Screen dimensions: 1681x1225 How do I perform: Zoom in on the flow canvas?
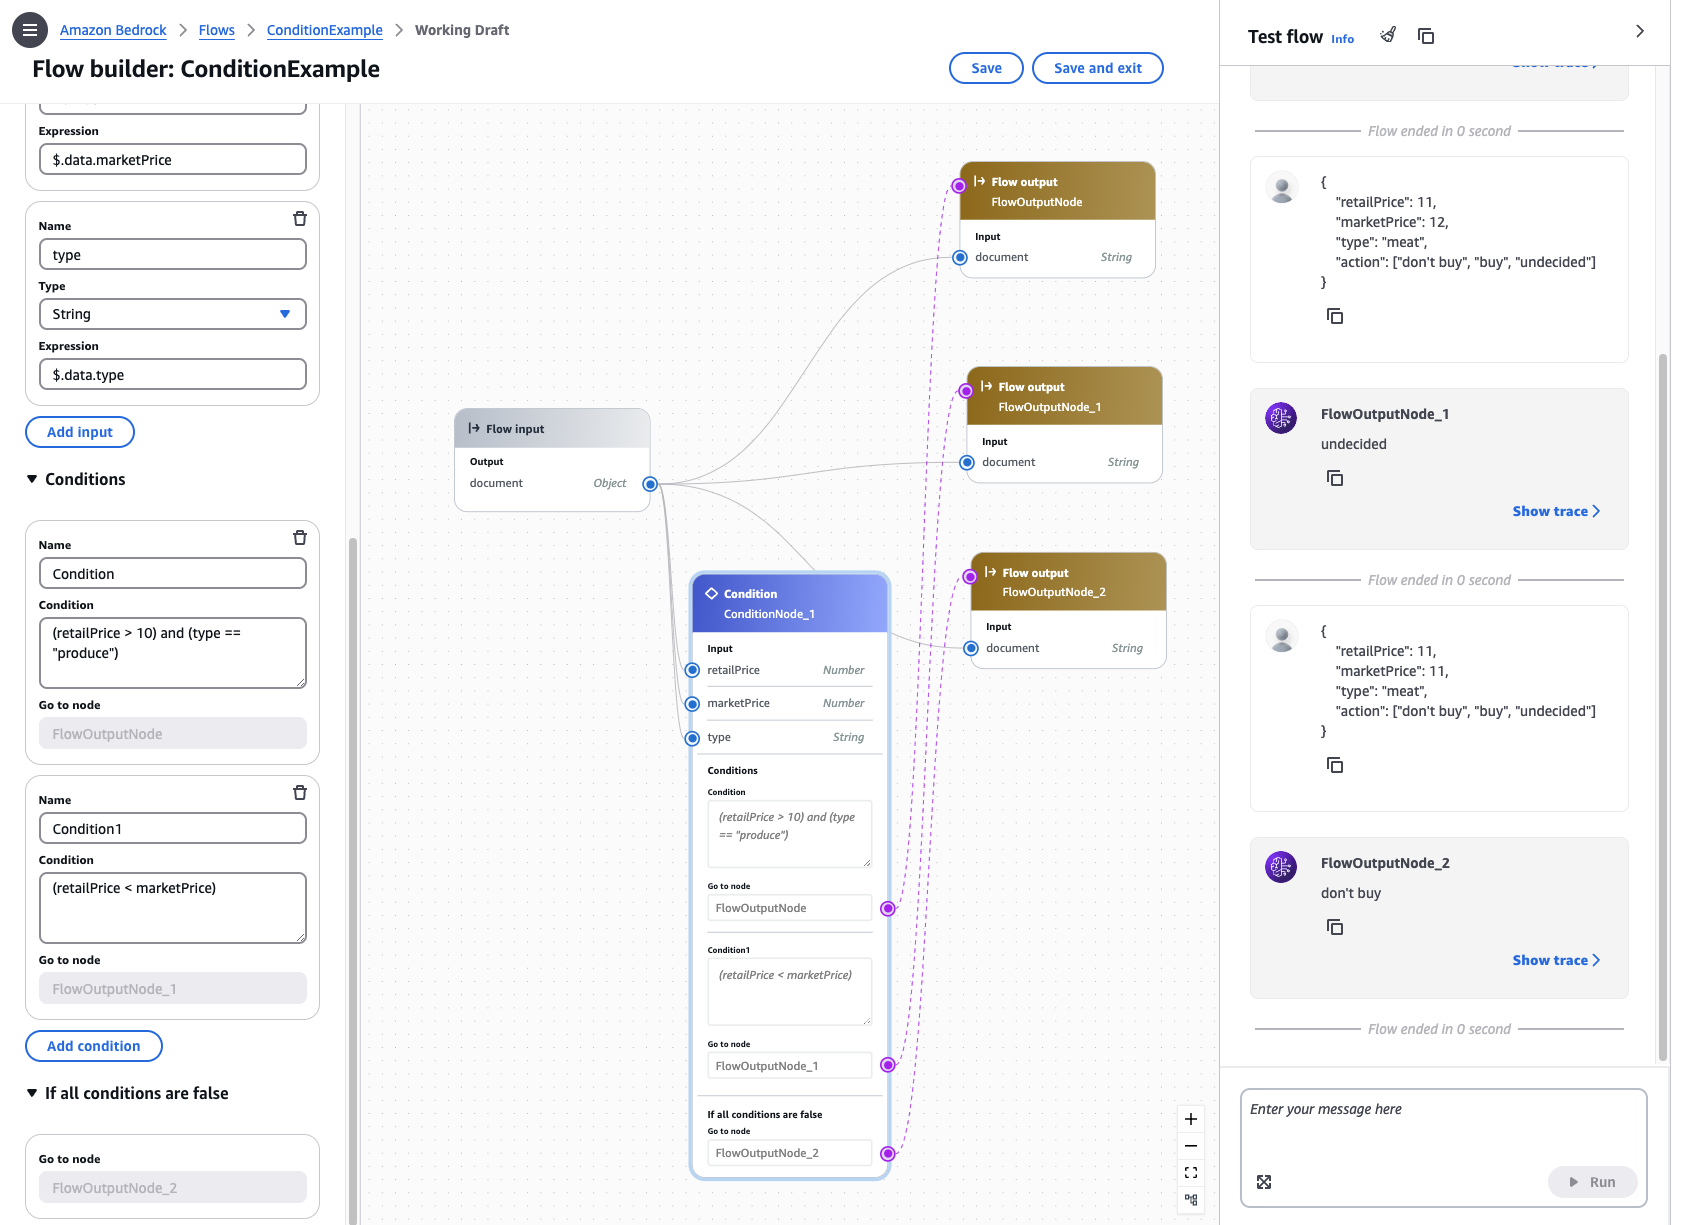pos(1190,1119)
